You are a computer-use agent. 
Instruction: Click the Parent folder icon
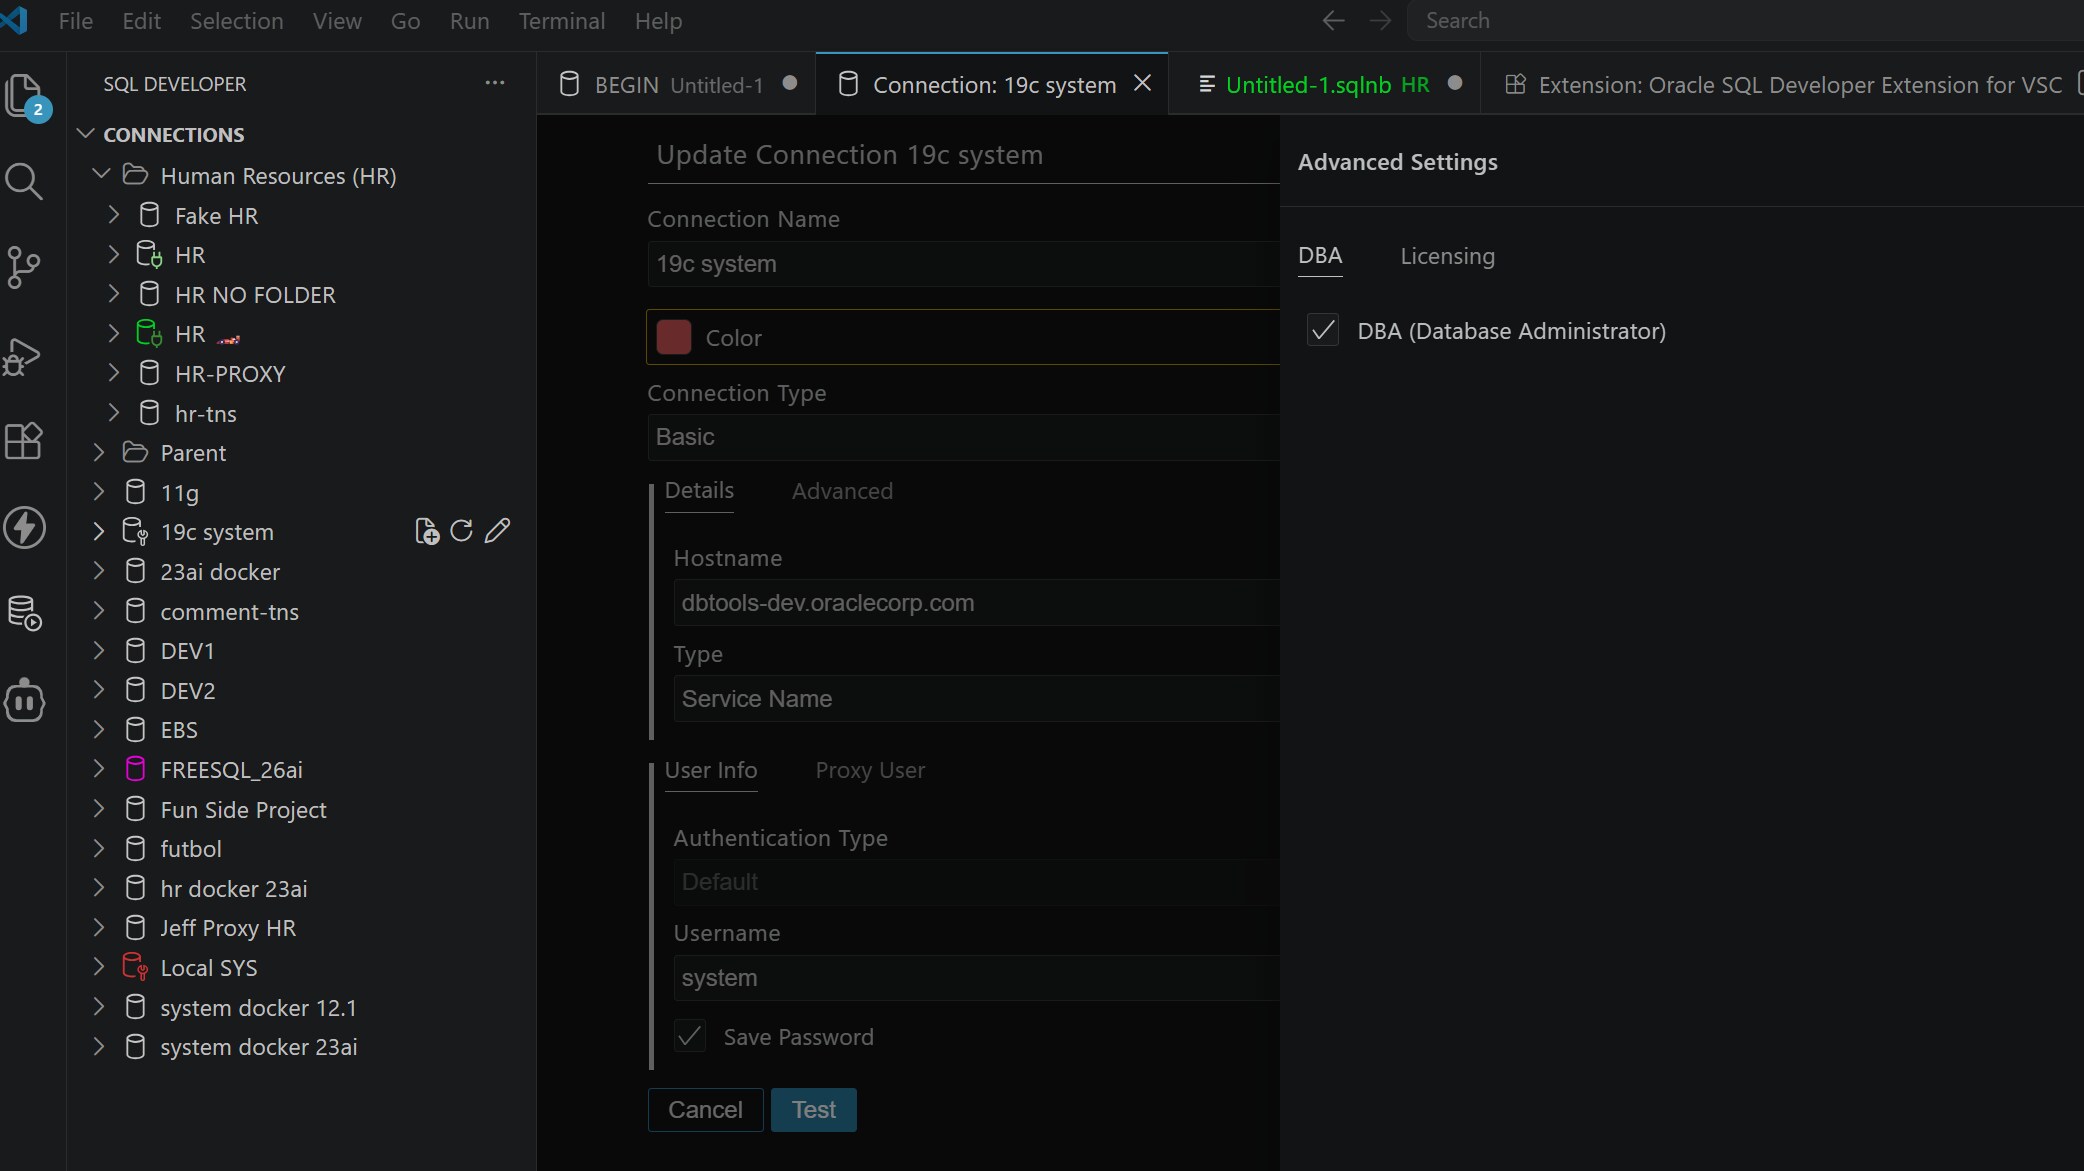(x=135, y=452)
